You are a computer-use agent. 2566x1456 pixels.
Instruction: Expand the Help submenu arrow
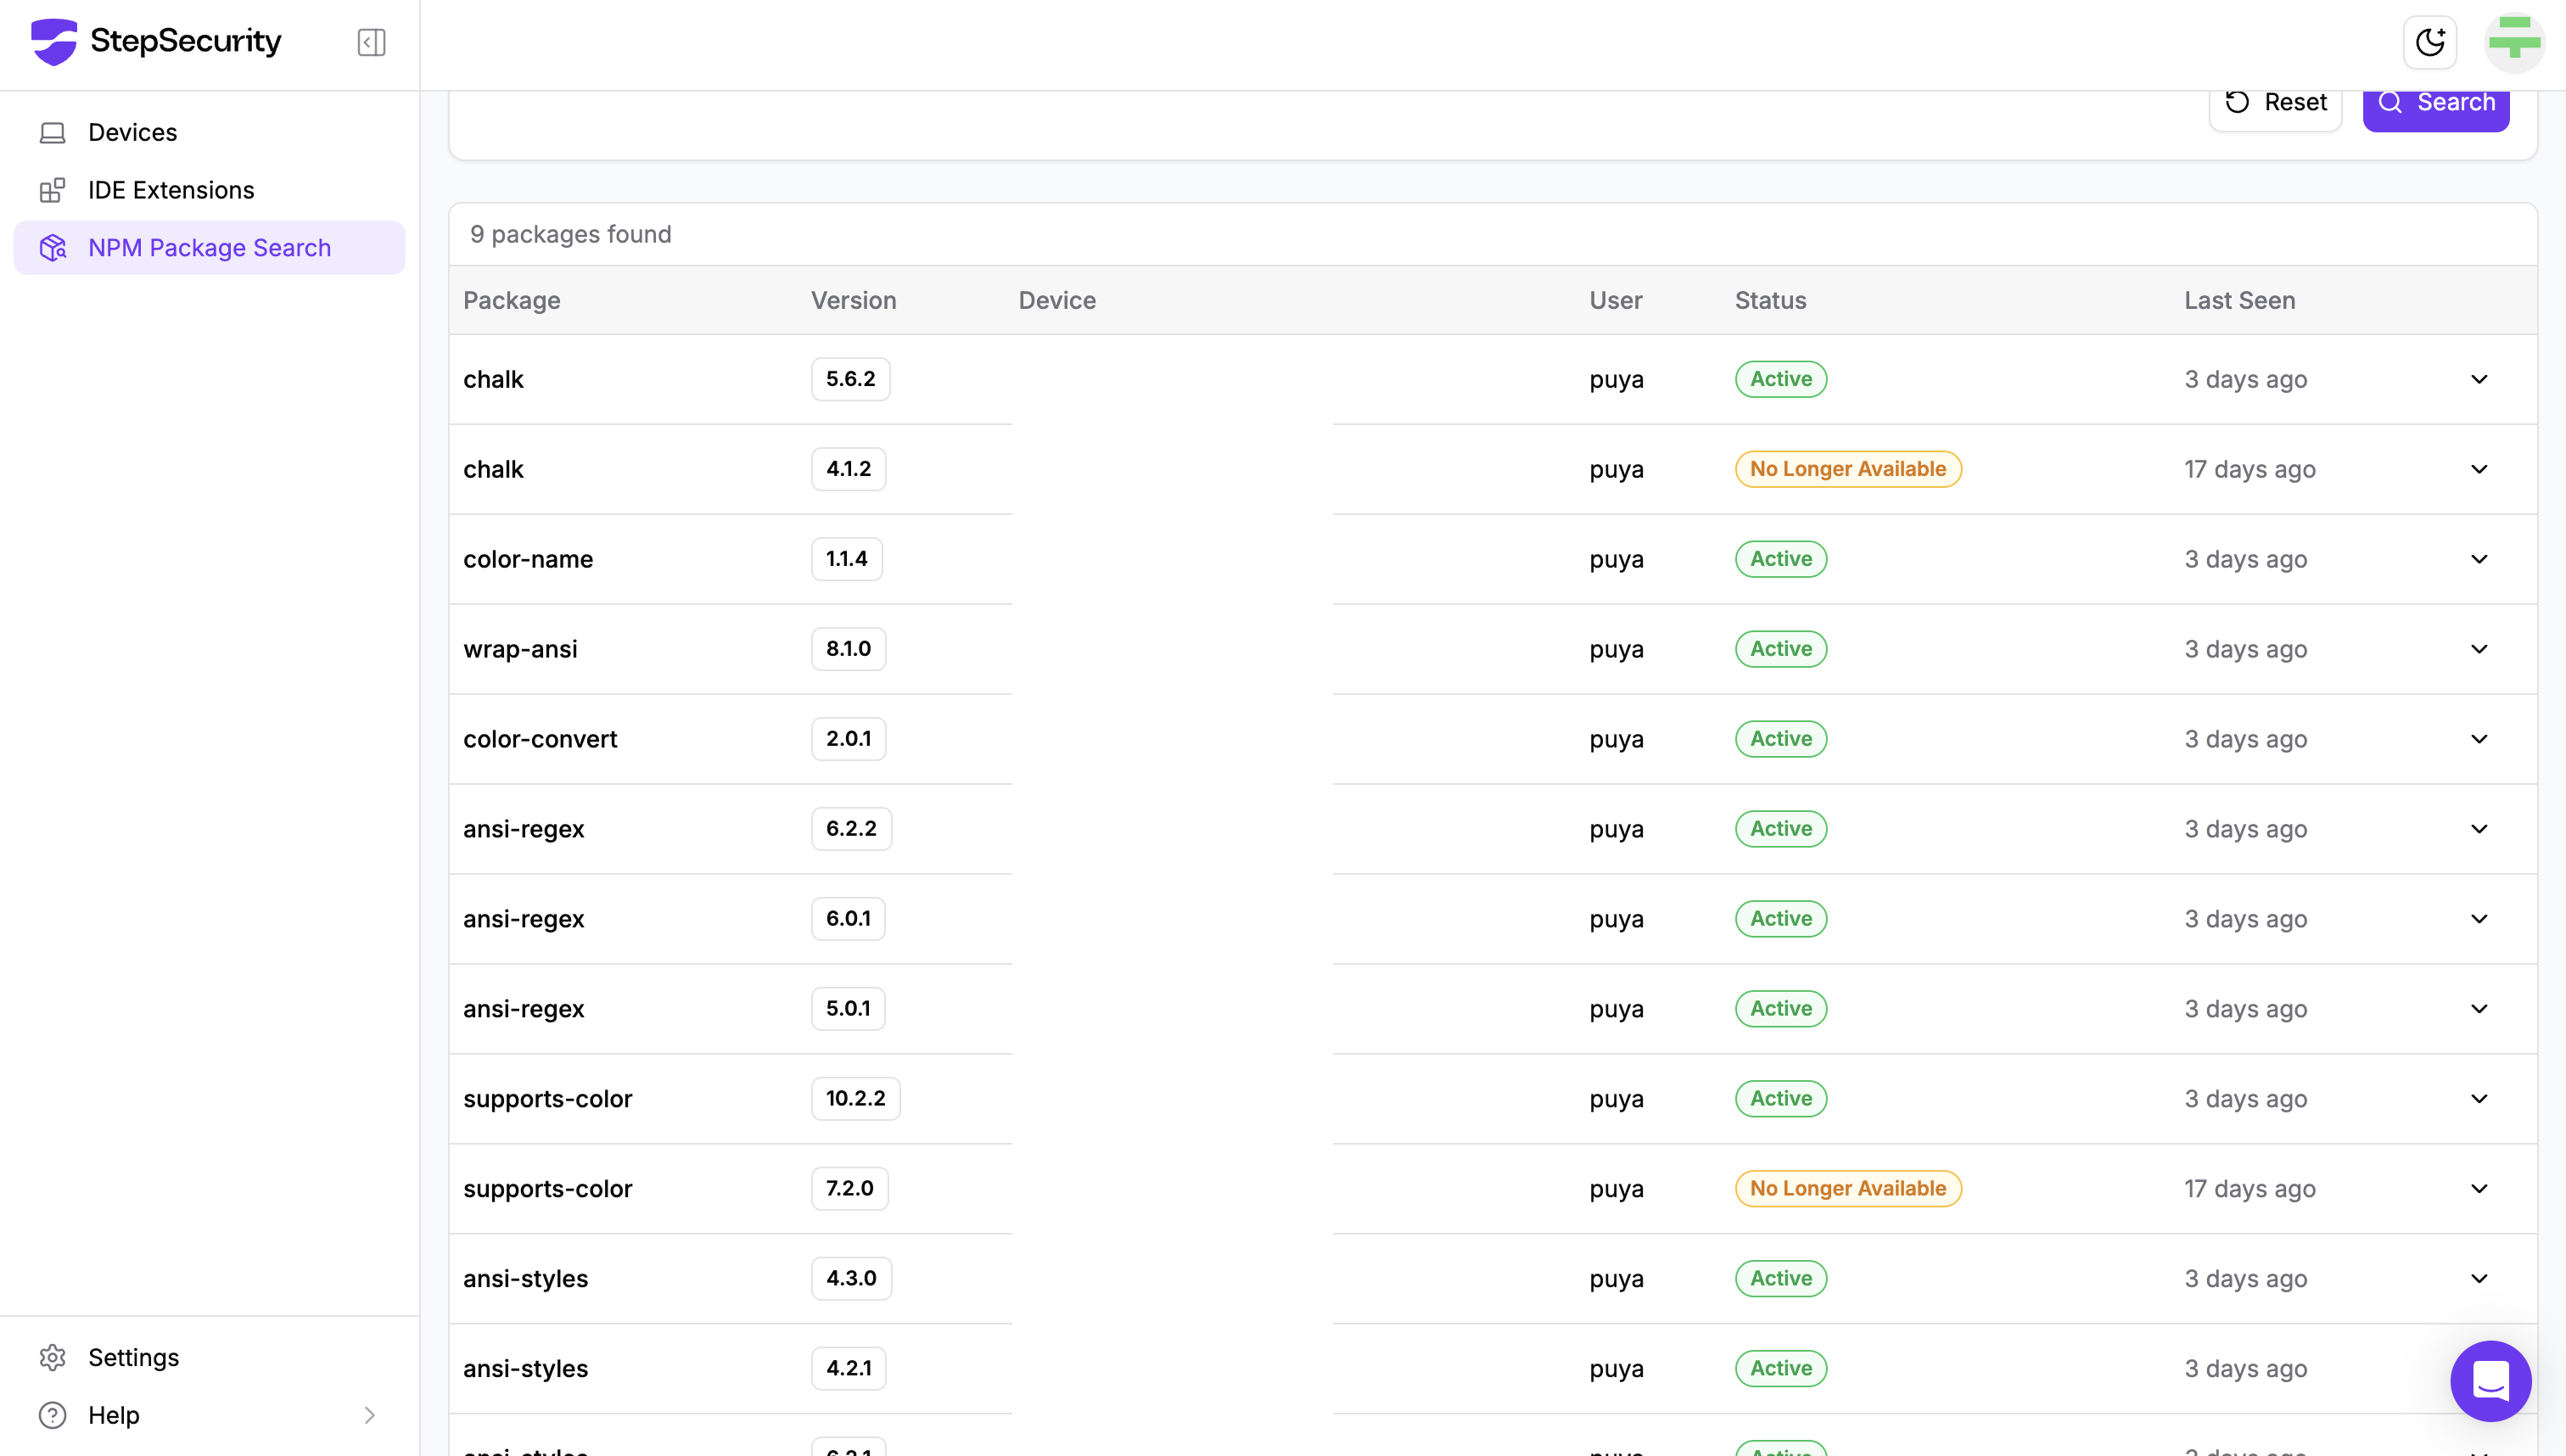pos(369,1415)
